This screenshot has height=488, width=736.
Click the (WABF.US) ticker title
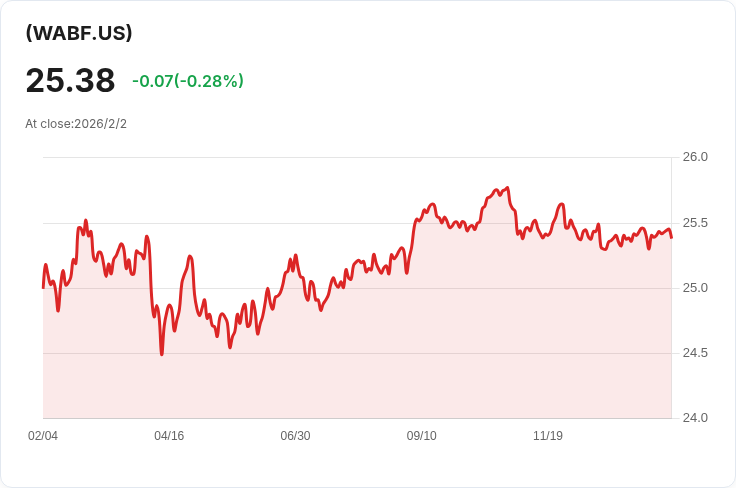79,33
